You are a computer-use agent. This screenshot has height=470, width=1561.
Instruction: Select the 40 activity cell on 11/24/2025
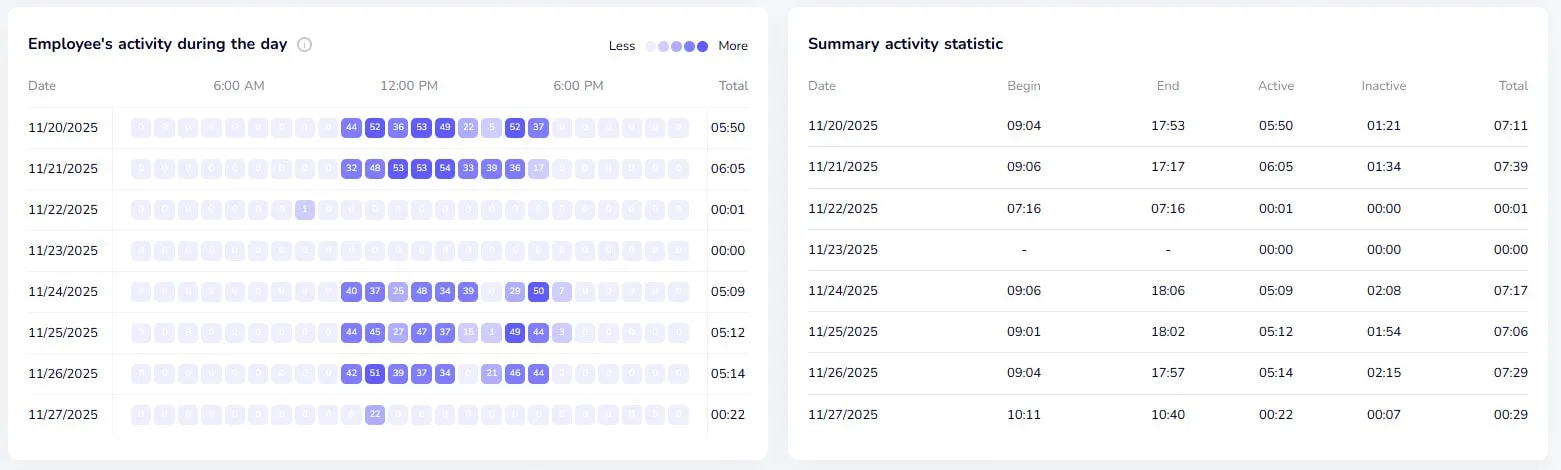tap(351, 292)
